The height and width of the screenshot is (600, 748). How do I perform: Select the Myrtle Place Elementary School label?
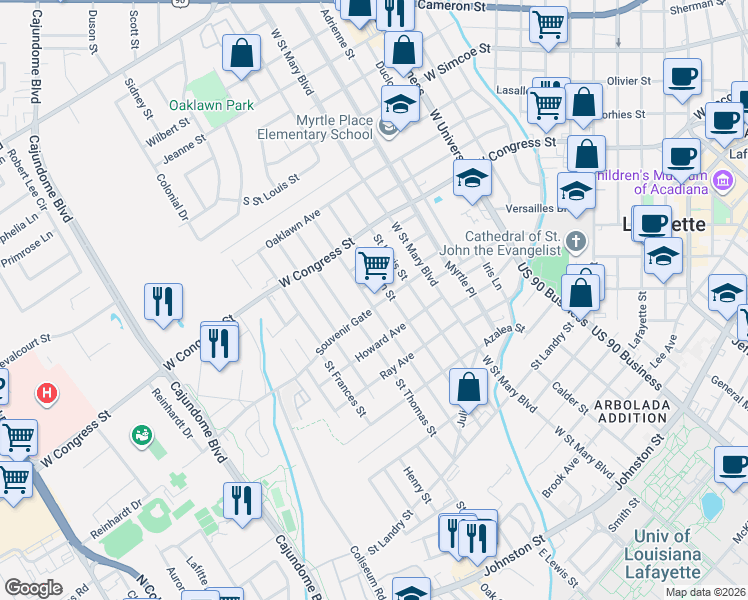point(315,127)
